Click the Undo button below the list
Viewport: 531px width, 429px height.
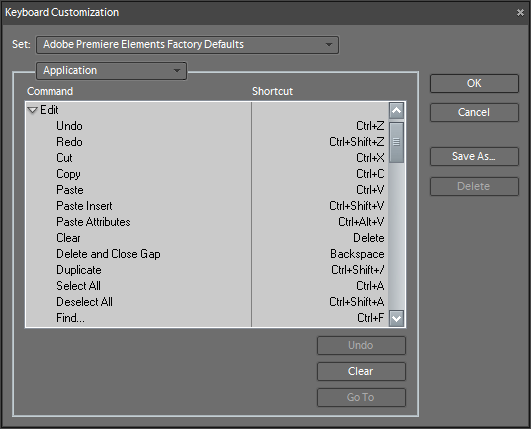(x=361, y=345)
